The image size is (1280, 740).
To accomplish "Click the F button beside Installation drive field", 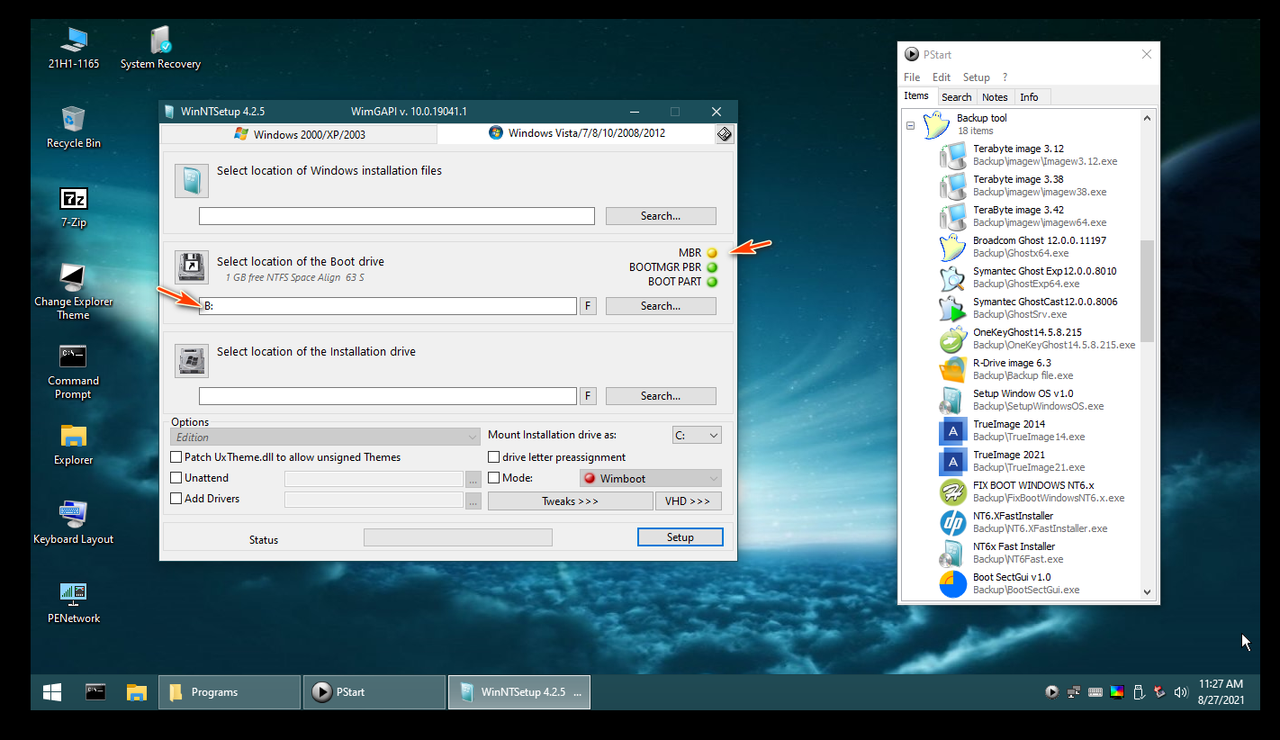I will [588, 396].
